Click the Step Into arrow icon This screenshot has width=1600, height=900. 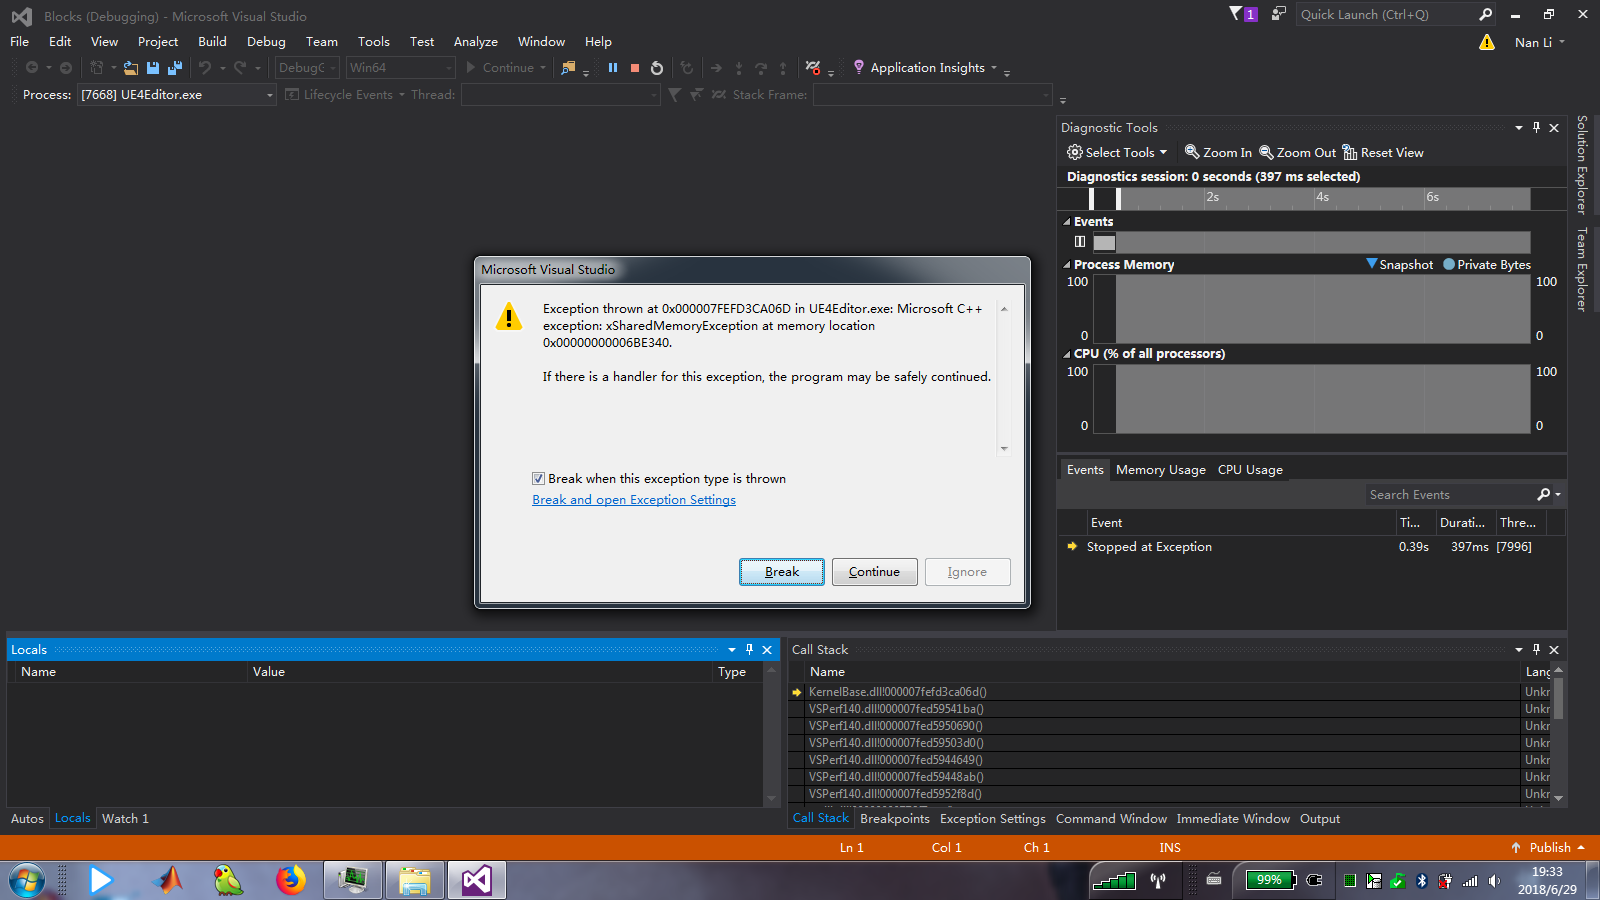click(x=740, y=67)
